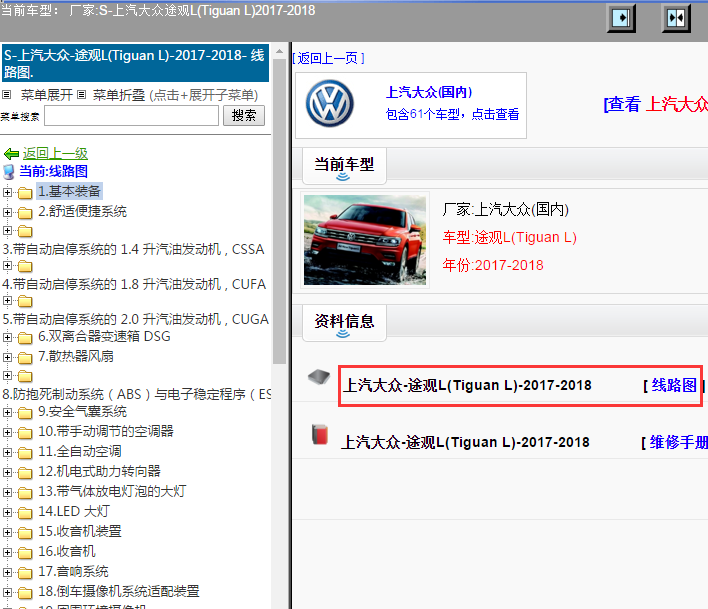
Task: Click the folder icon of 7.散热器风扇
Action: (25, 358)
